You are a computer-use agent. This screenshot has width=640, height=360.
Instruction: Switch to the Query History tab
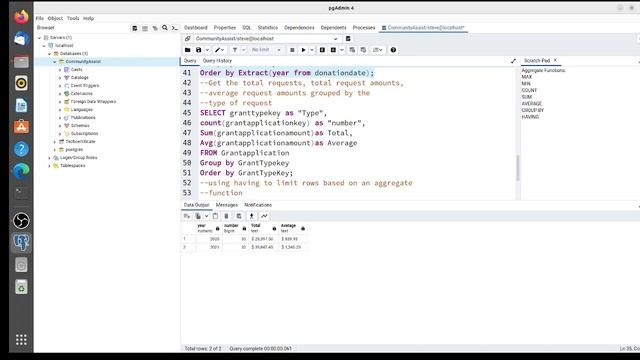pos(217,61)
